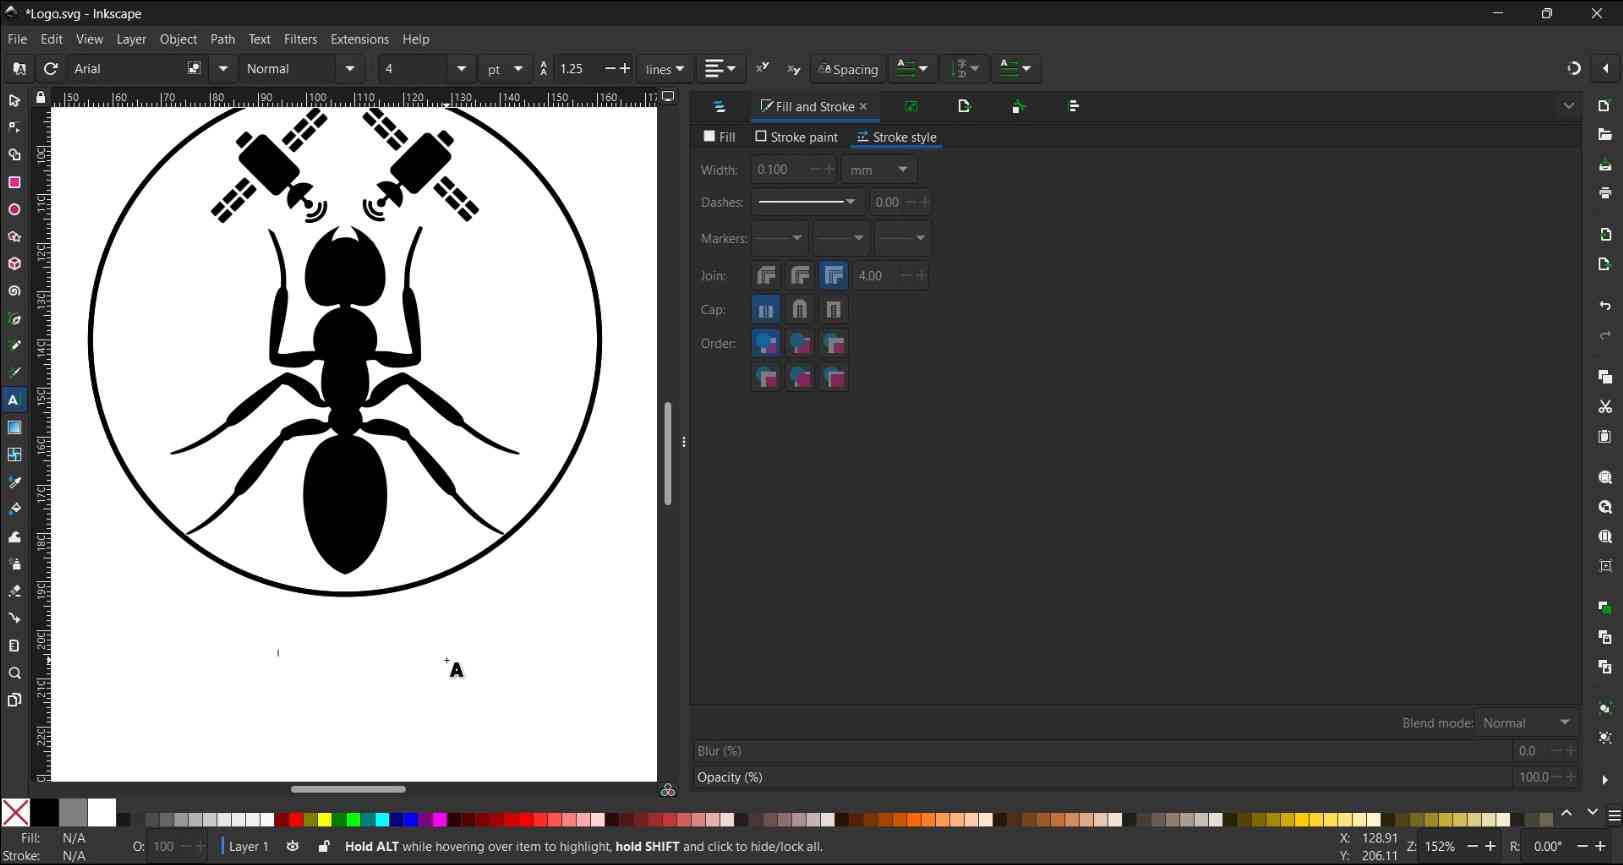Select the Ellipse tool
Image resolution: width=1623 pixels, height=865 pixels.
coord(14,210)
